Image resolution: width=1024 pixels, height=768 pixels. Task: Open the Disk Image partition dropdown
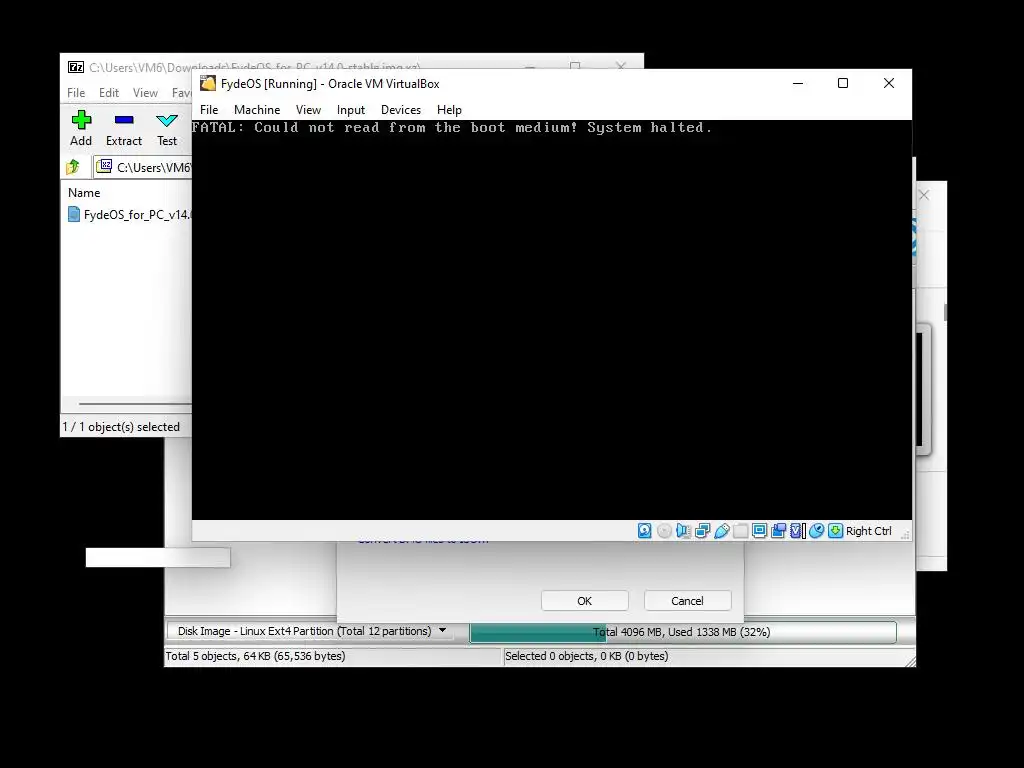tap(310, 631)
